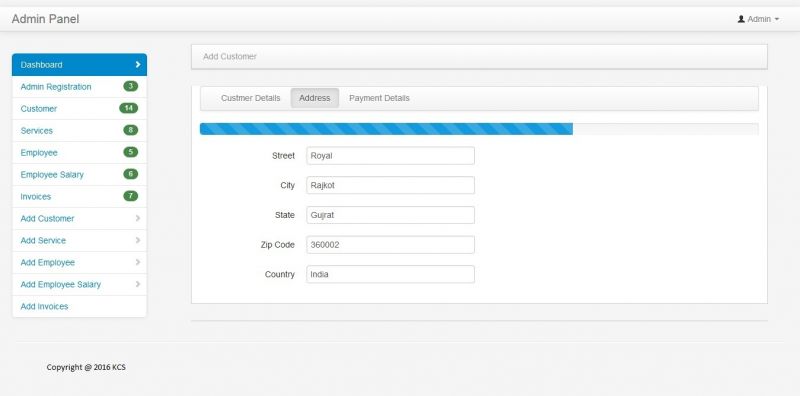Click the chevron beside Add Employee Salary

pos(138,284)
